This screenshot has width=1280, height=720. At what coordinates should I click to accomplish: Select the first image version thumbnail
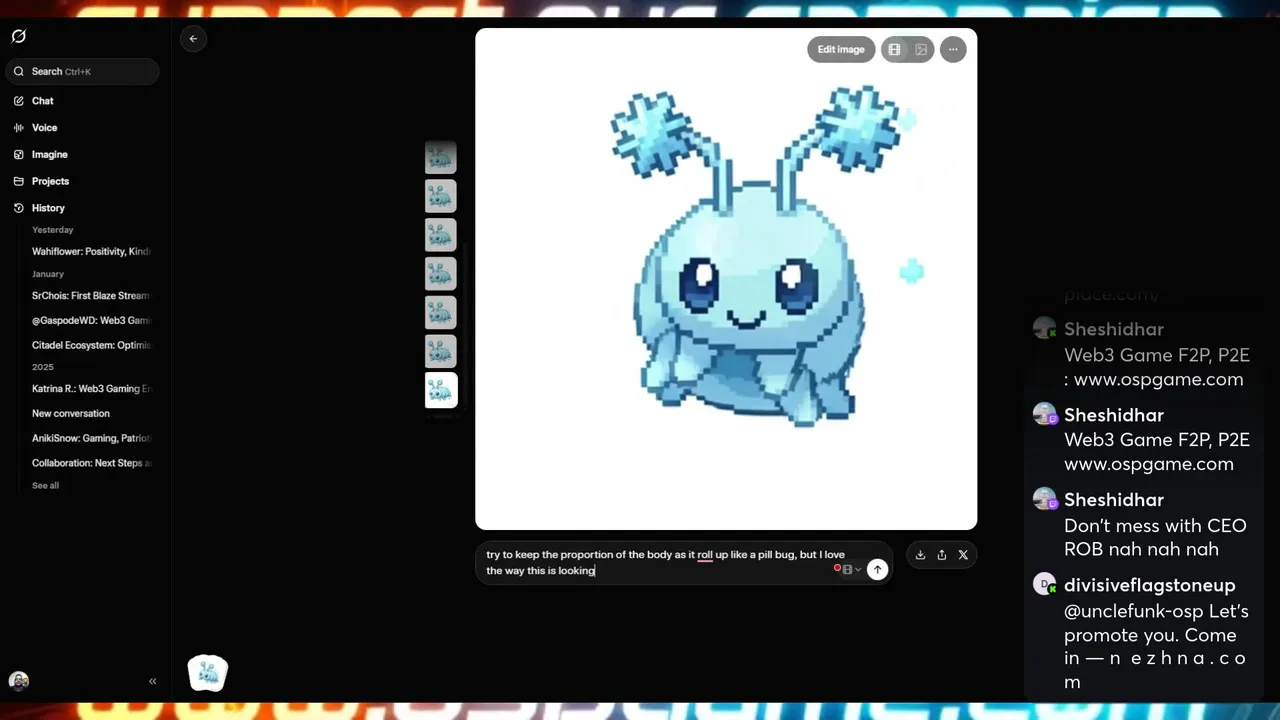(441, 157)
